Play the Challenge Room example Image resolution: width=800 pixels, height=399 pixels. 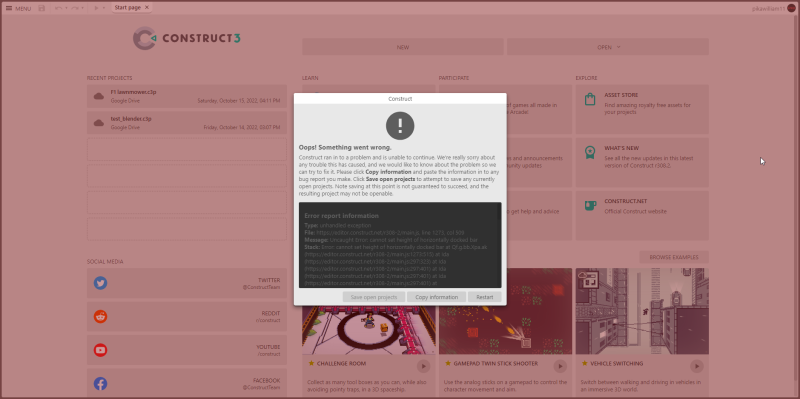423,366
